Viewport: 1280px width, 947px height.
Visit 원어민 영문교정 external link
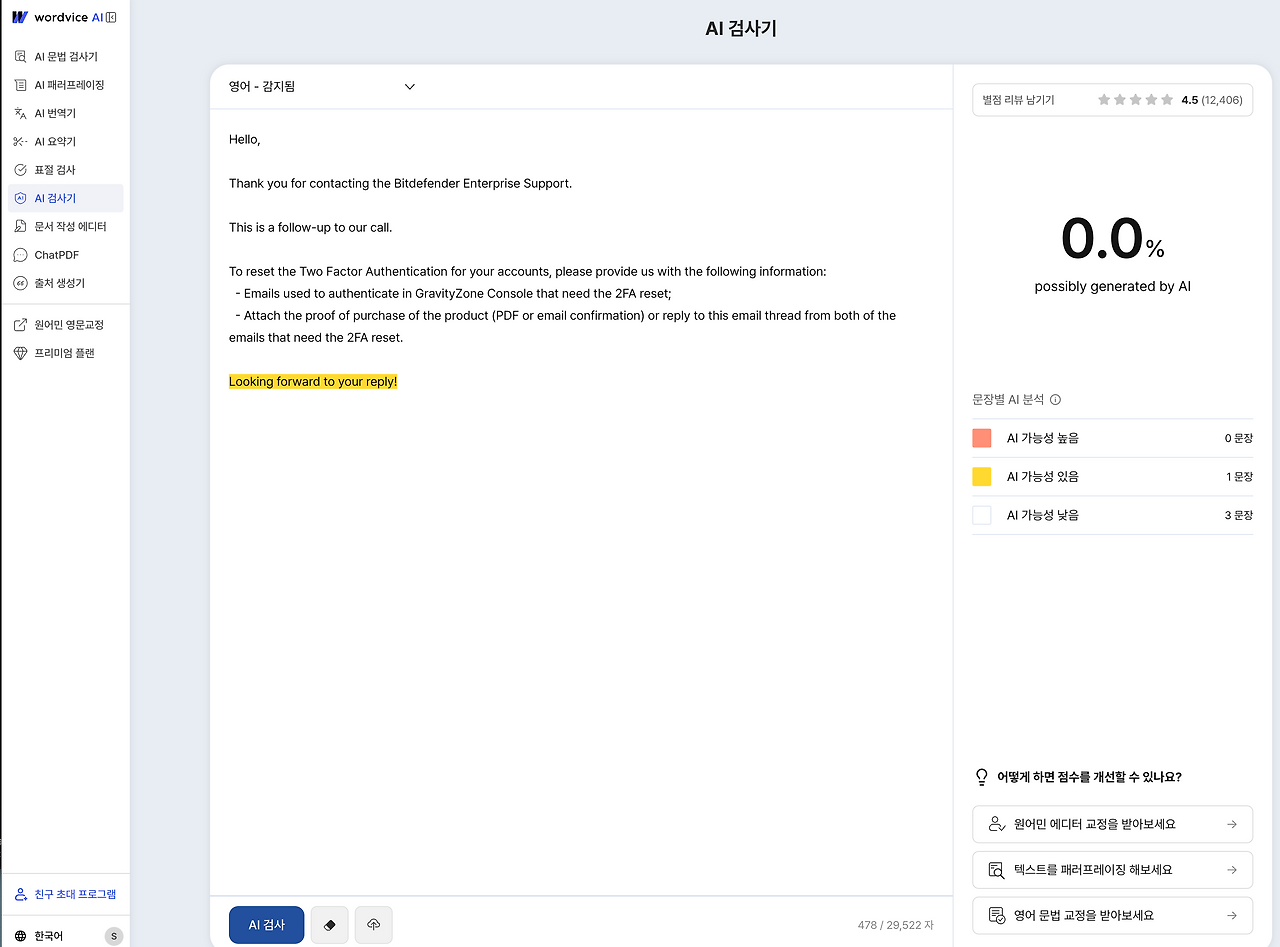(65, 325)
